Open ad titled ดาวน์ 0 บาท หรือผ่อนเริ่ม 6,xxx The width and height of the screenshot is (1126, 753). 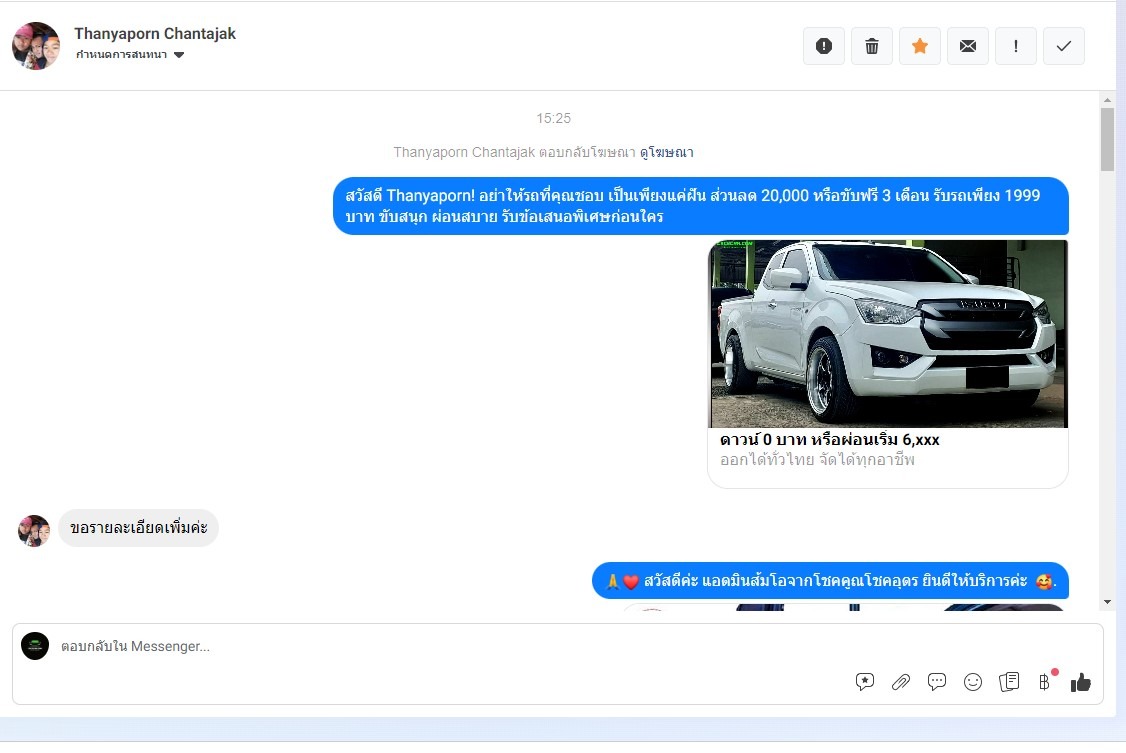click(x=829, y=440)
